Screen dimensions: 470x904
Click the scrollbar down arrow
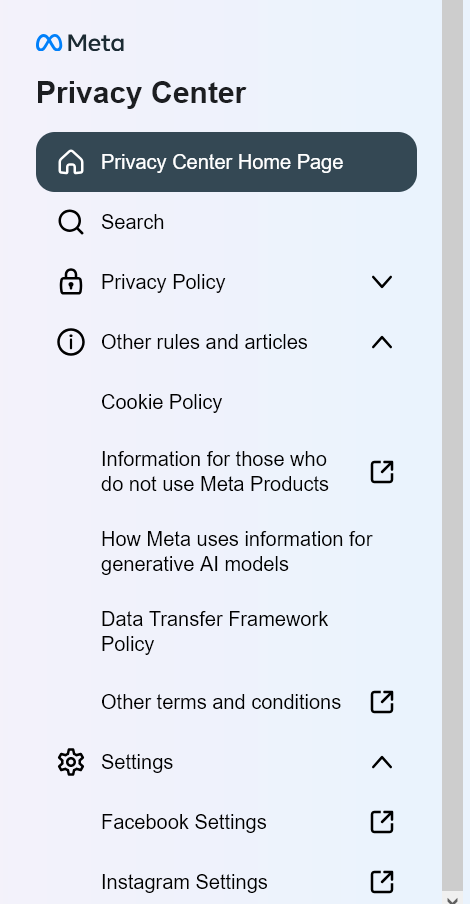(x=453, y=898)
